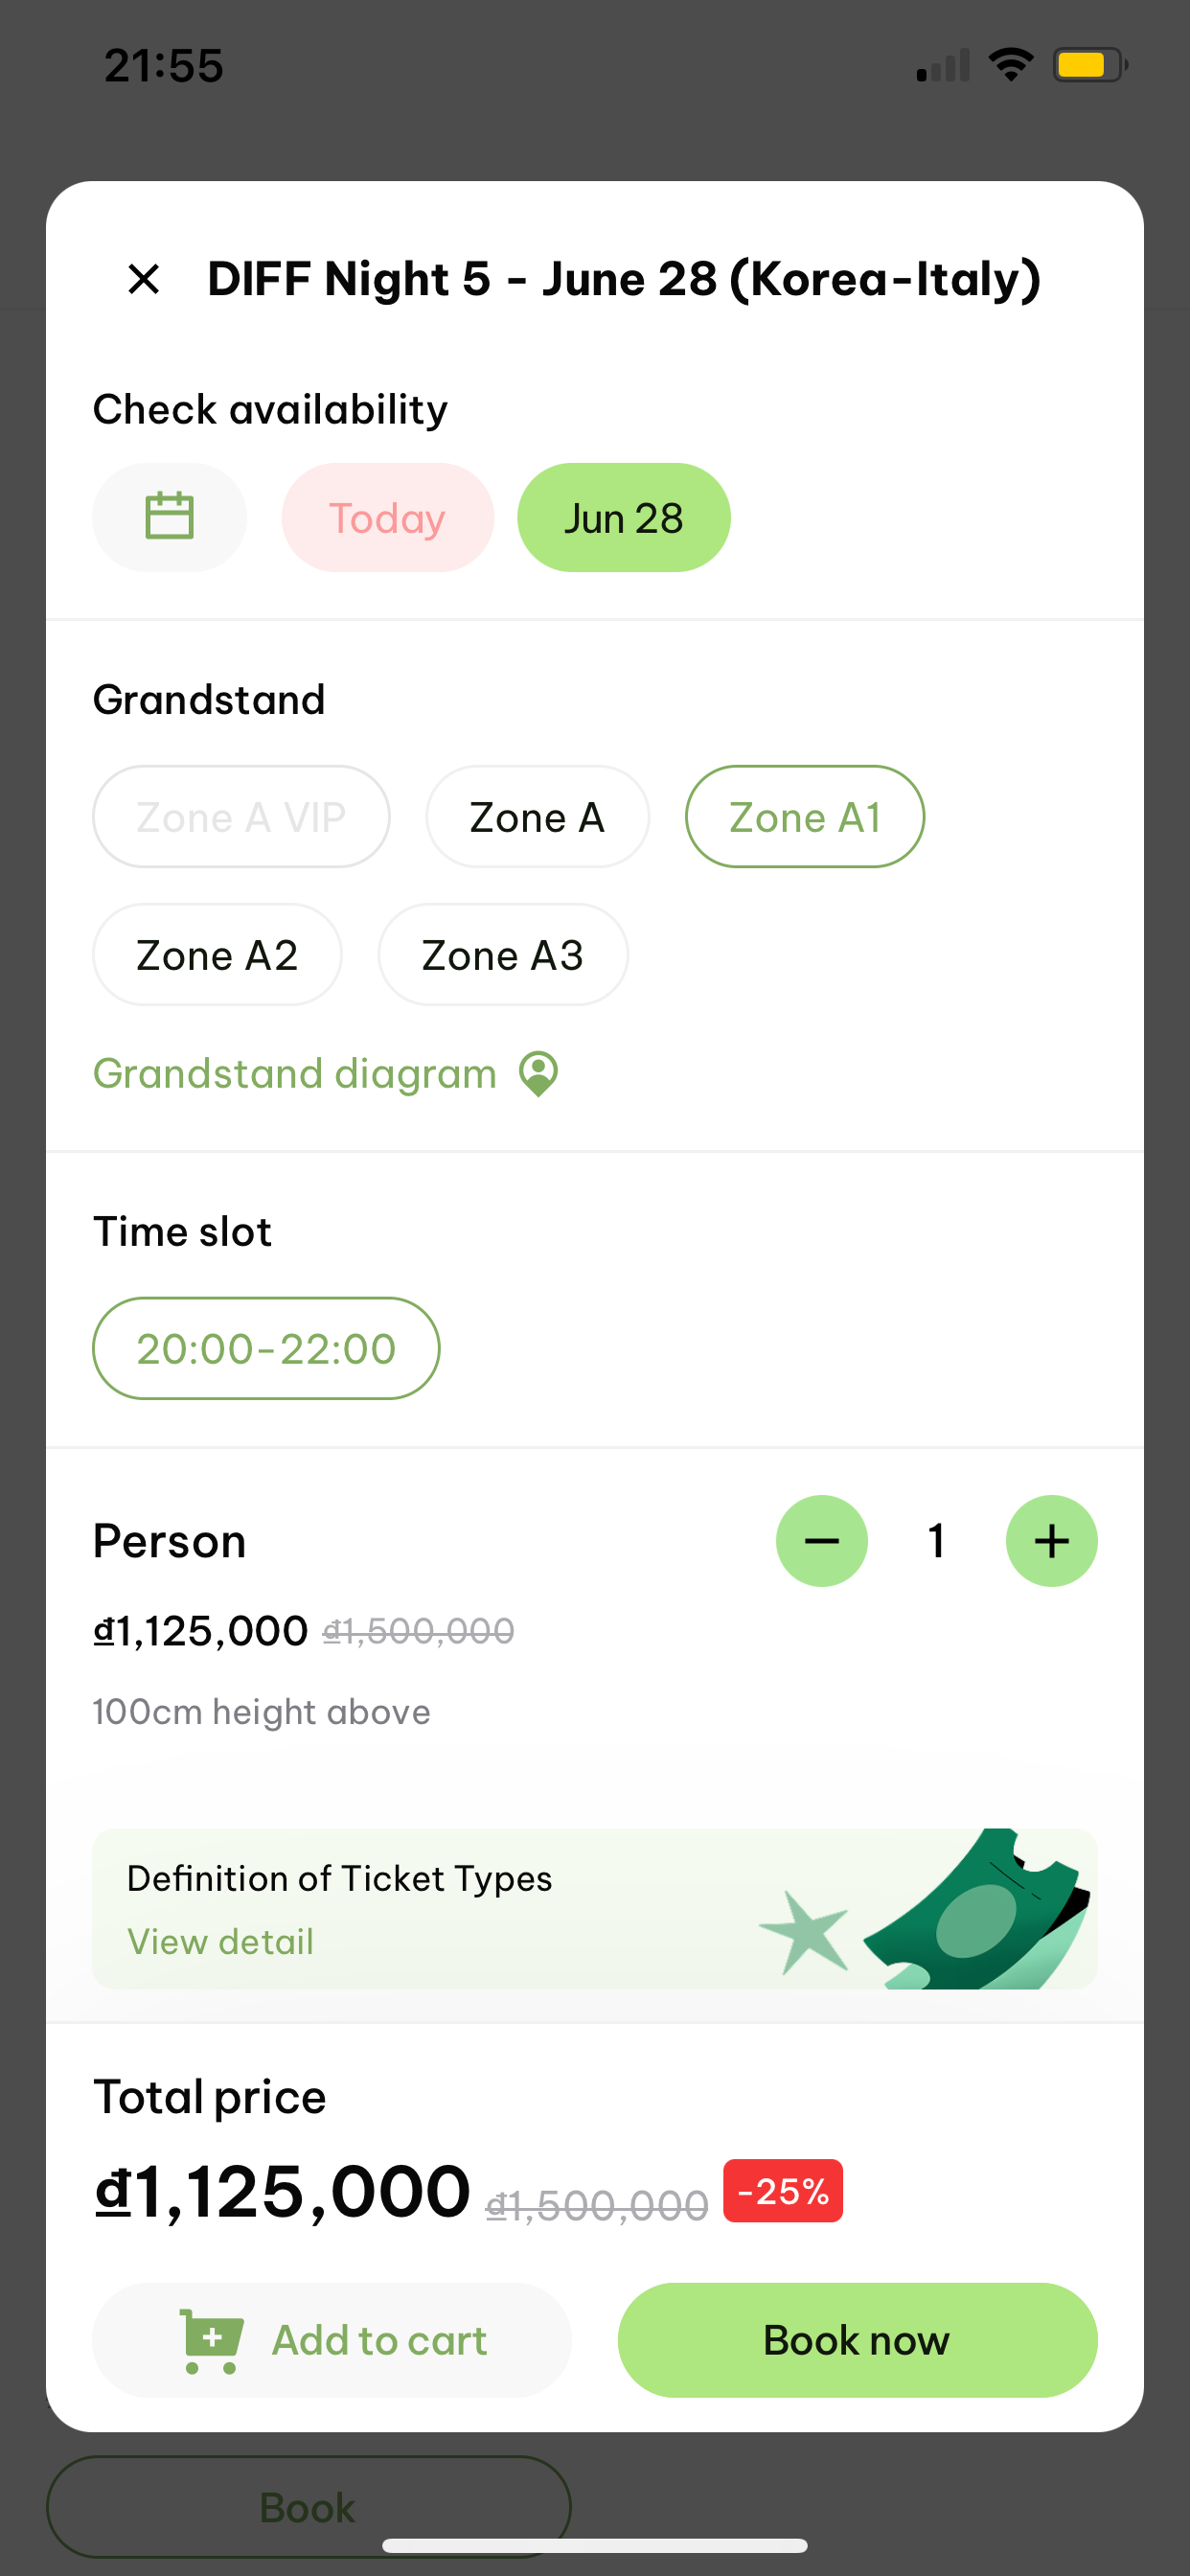Tap the shopping cart icon
This screenshot has height=2576, width=1190.
(x=211, y=2341)
